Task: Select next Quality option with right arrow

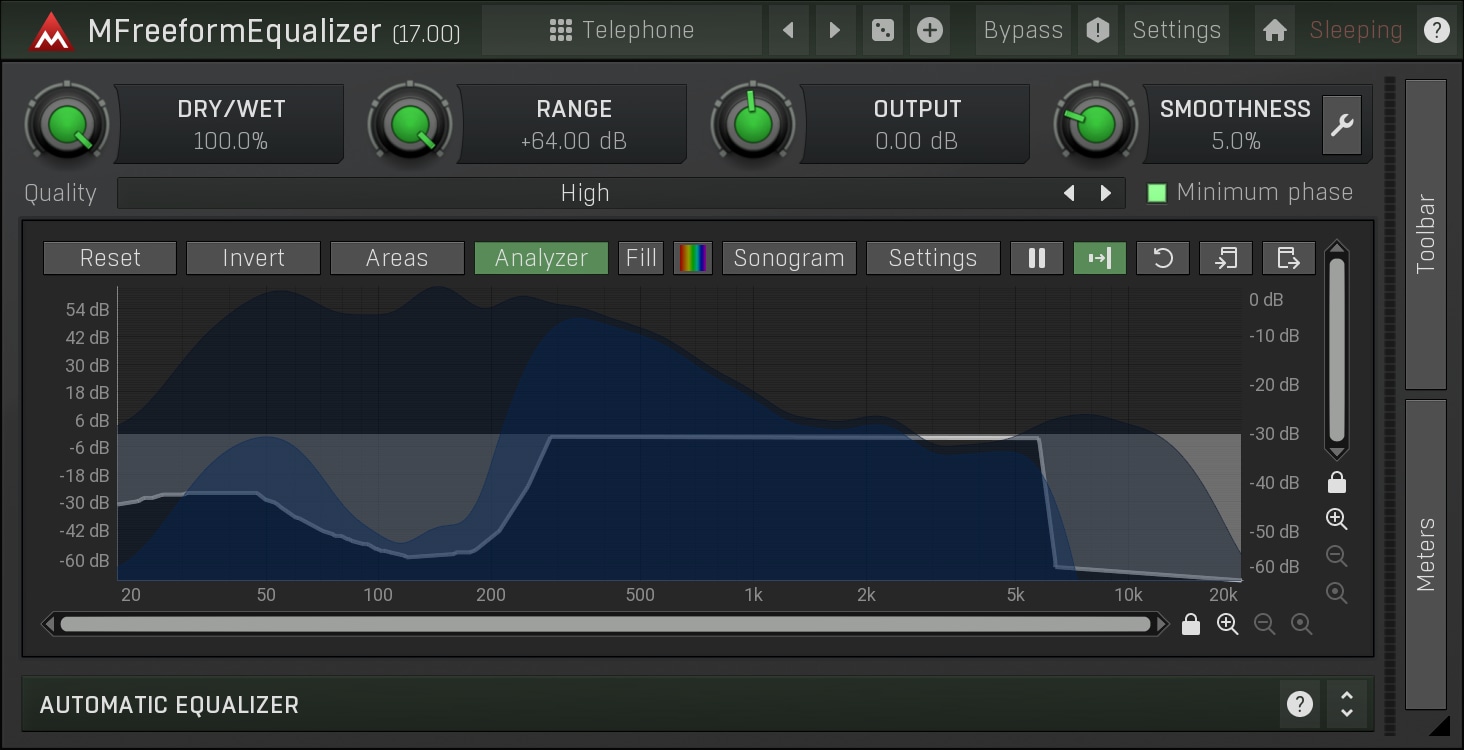Action: pos(1105,193)
